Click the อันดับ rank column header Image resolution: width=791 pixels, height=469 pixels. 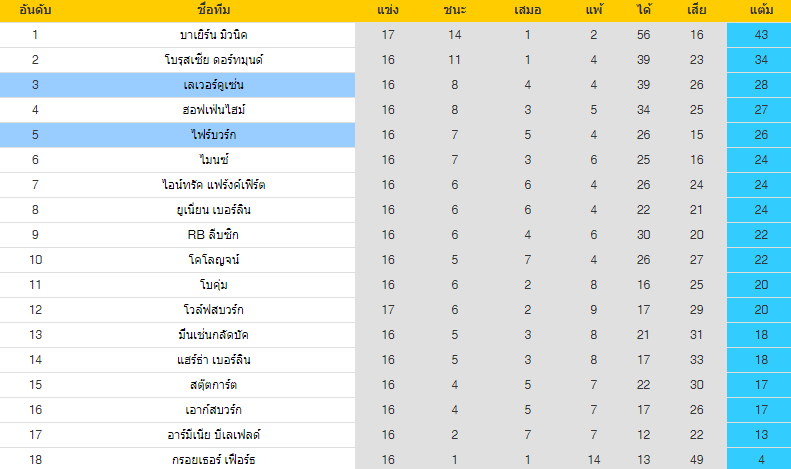(35, 10)
